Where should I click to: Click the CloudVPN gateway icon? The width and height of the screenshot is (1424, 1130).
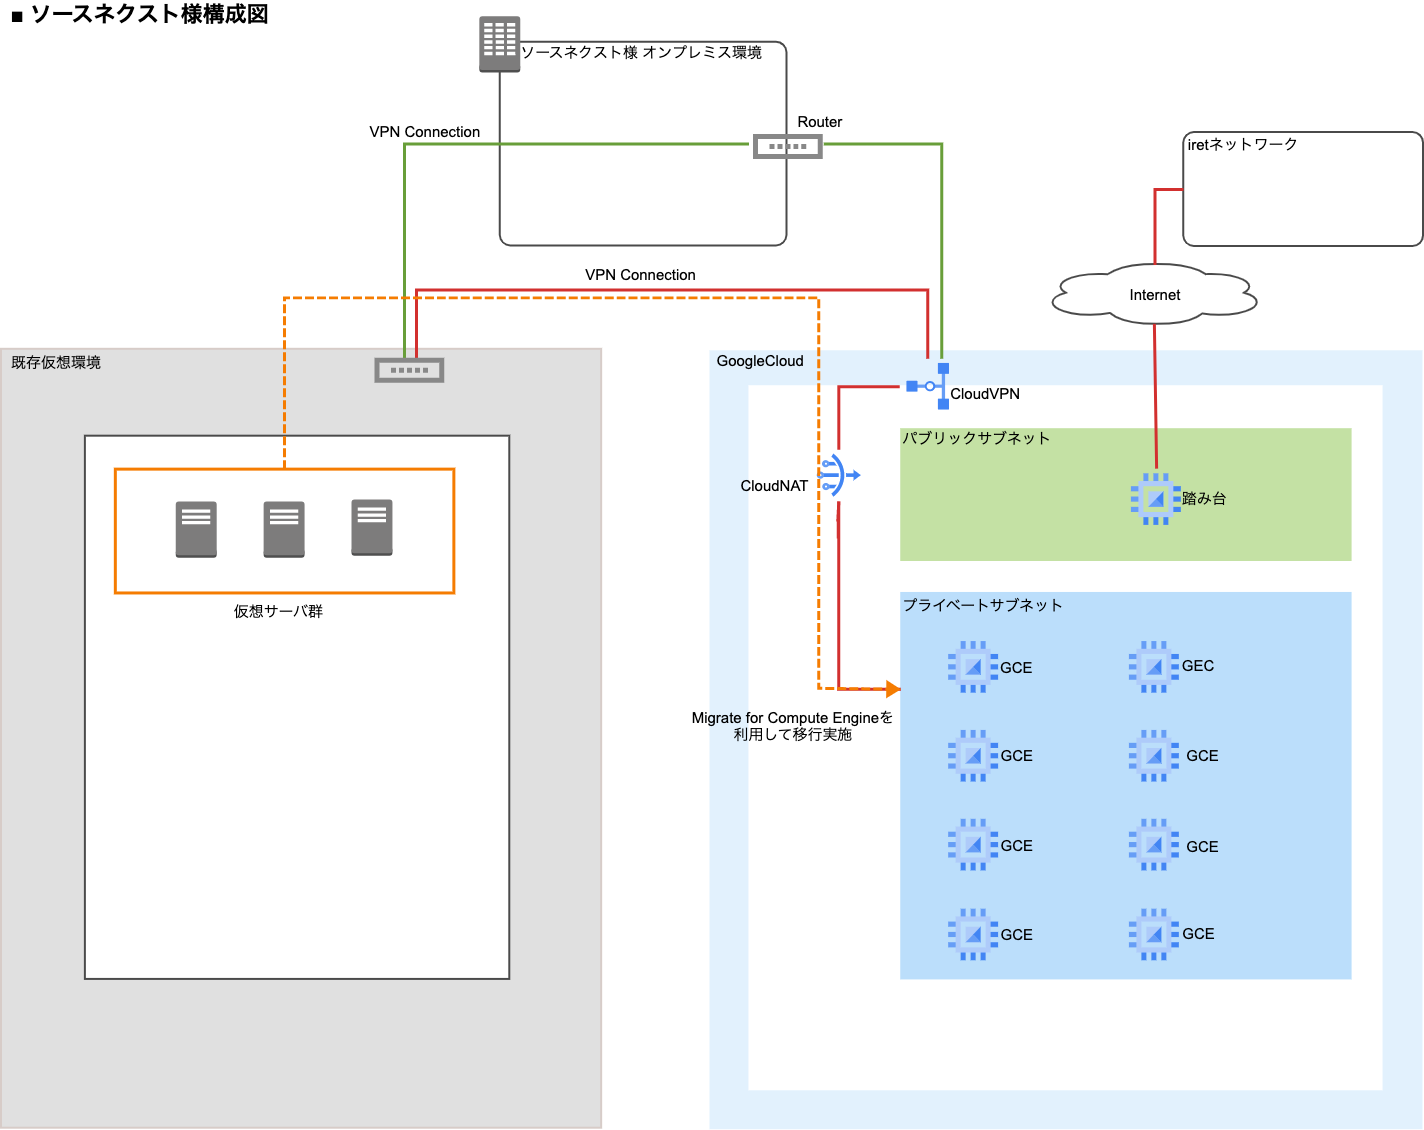930,386
